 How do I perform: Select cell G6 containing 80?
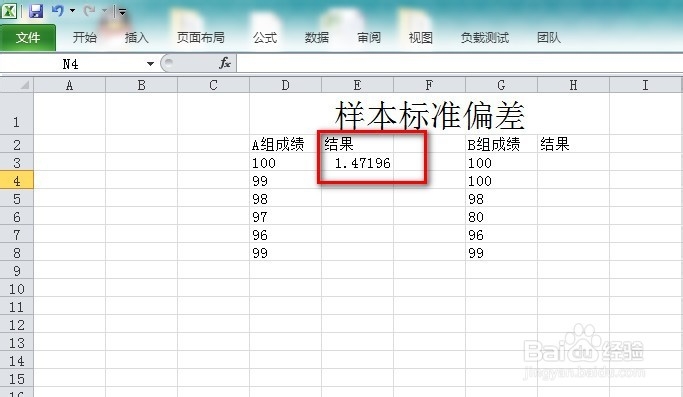[x=501, y=216]
